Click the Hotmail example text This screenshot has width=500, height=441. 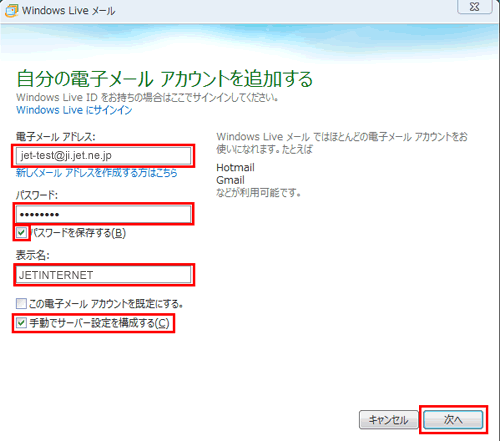235,167
